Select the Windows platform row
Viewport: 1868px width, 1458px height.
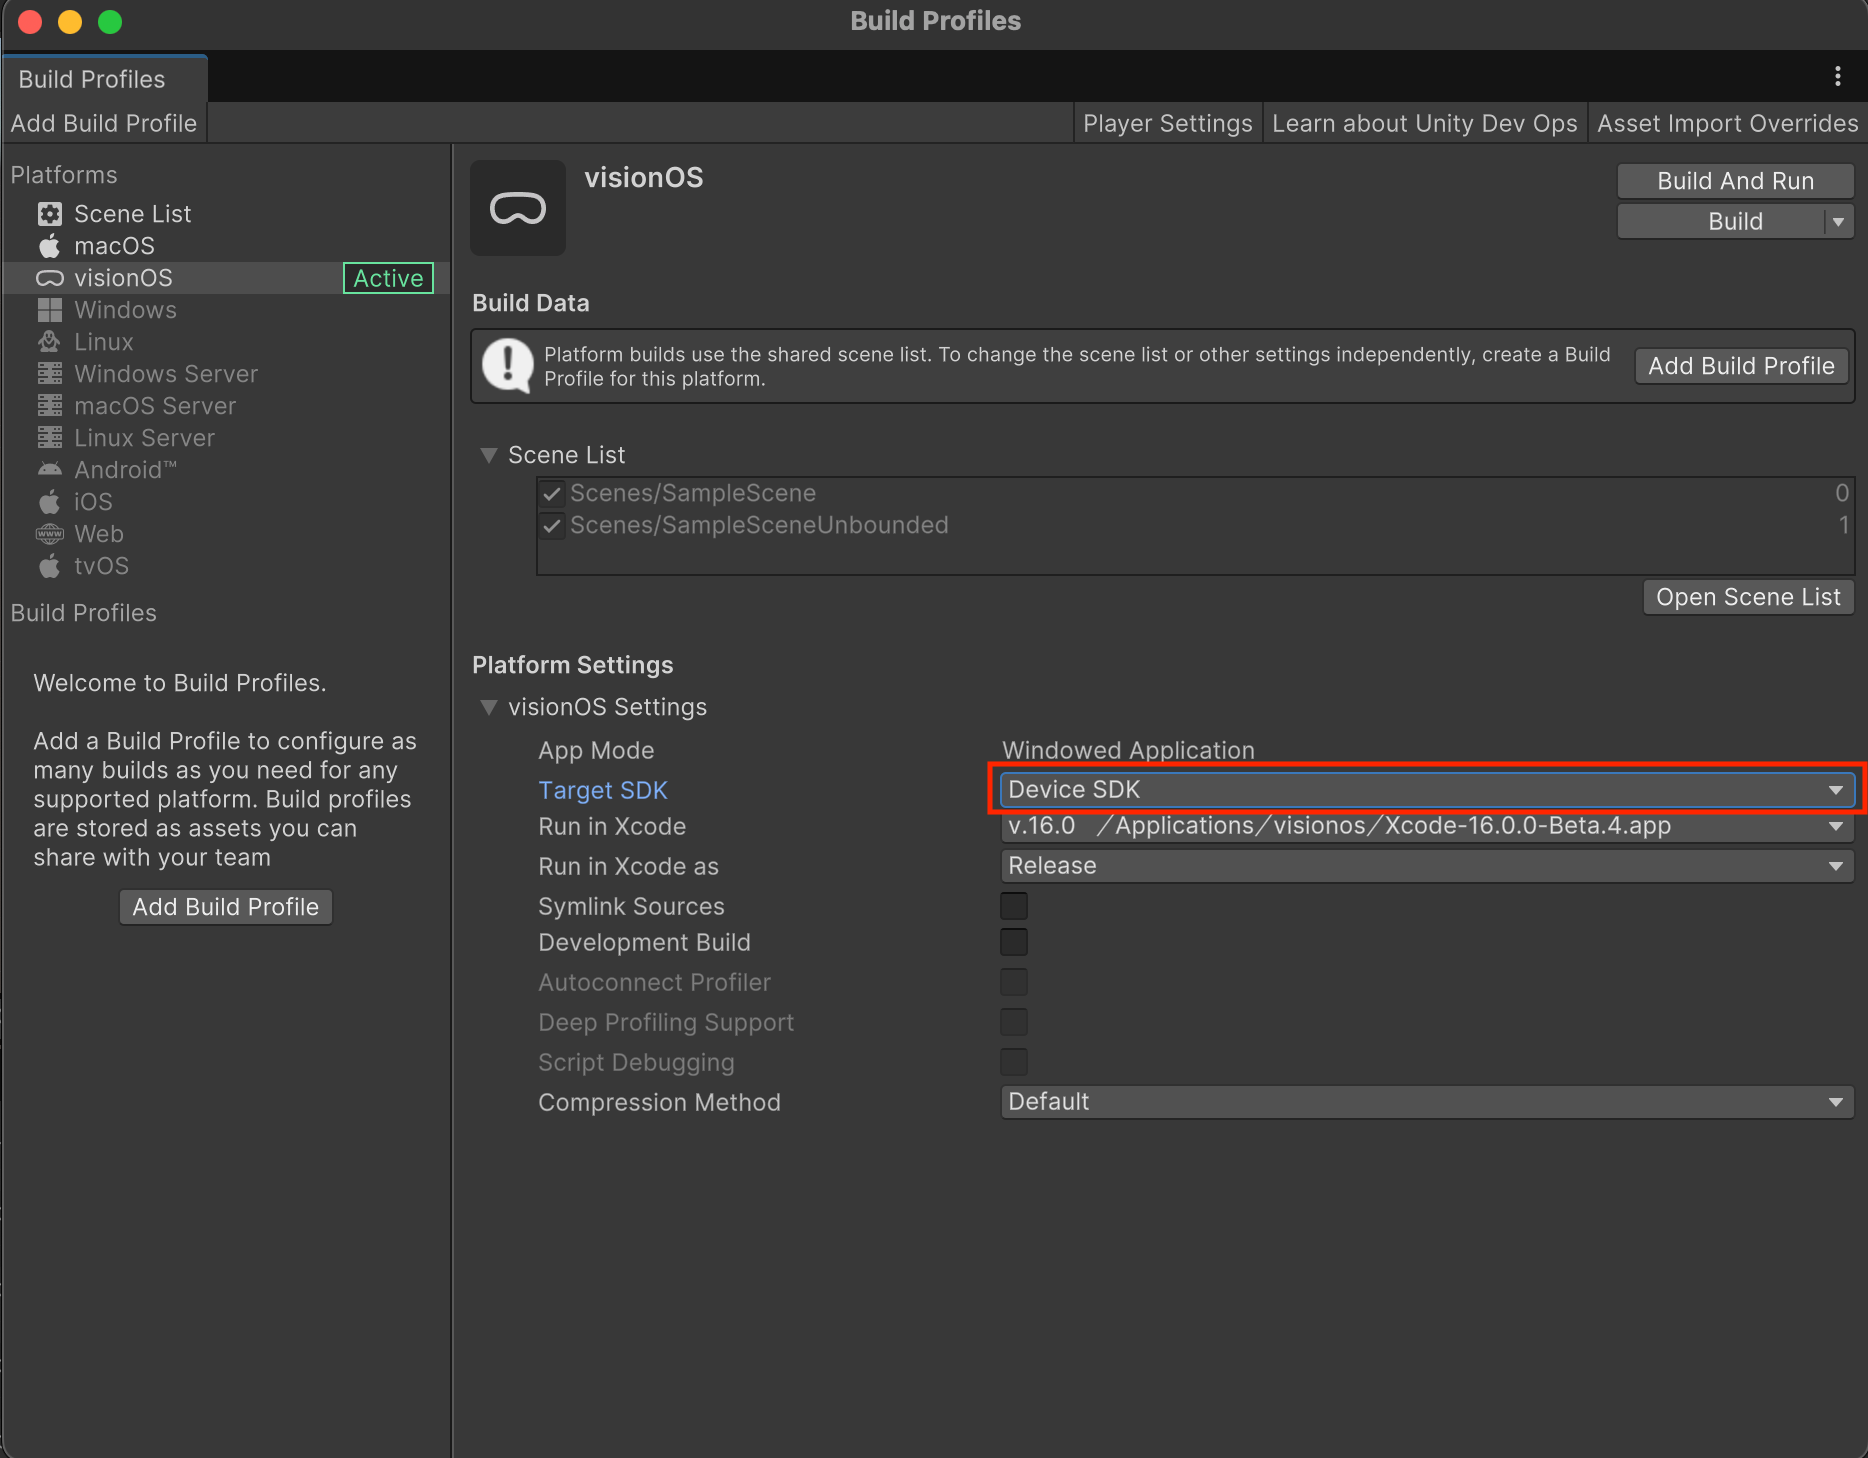coord(226,310)
